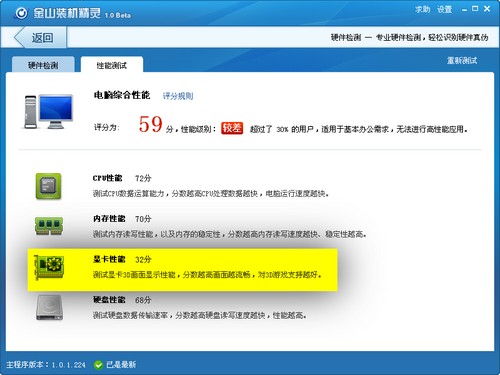Click the 内存性能 heading
The image size is (500, 375).
tap(109, 219)
